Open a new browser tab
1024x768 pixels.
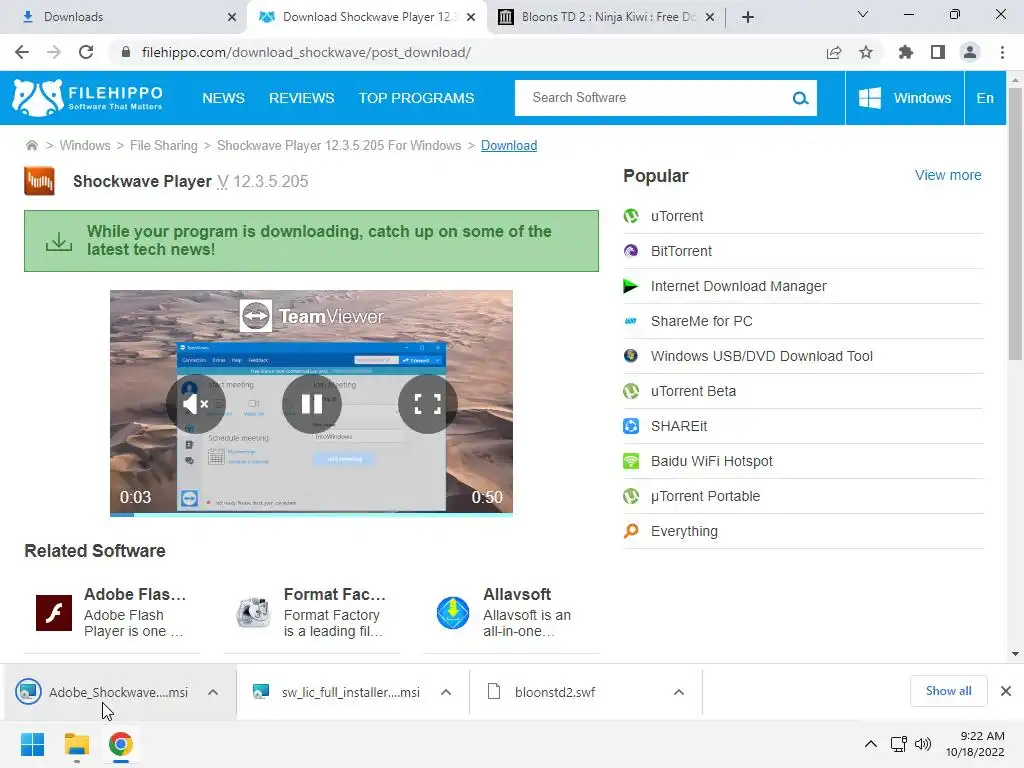748,17
